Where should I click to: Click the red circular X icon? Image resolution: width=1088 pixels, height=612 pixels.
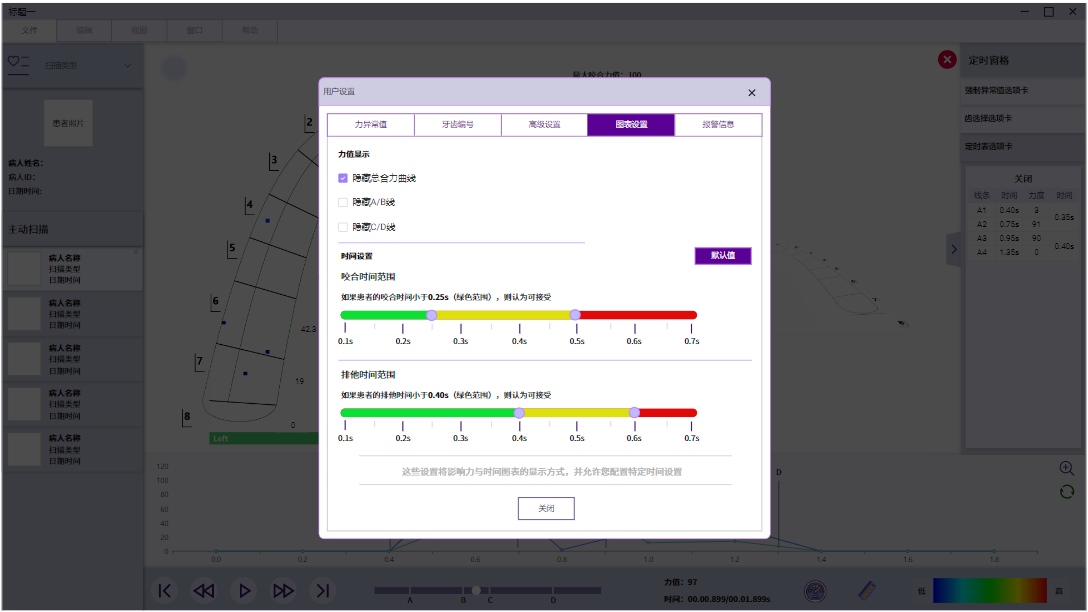pyautogui.click(x=946, y=60)
